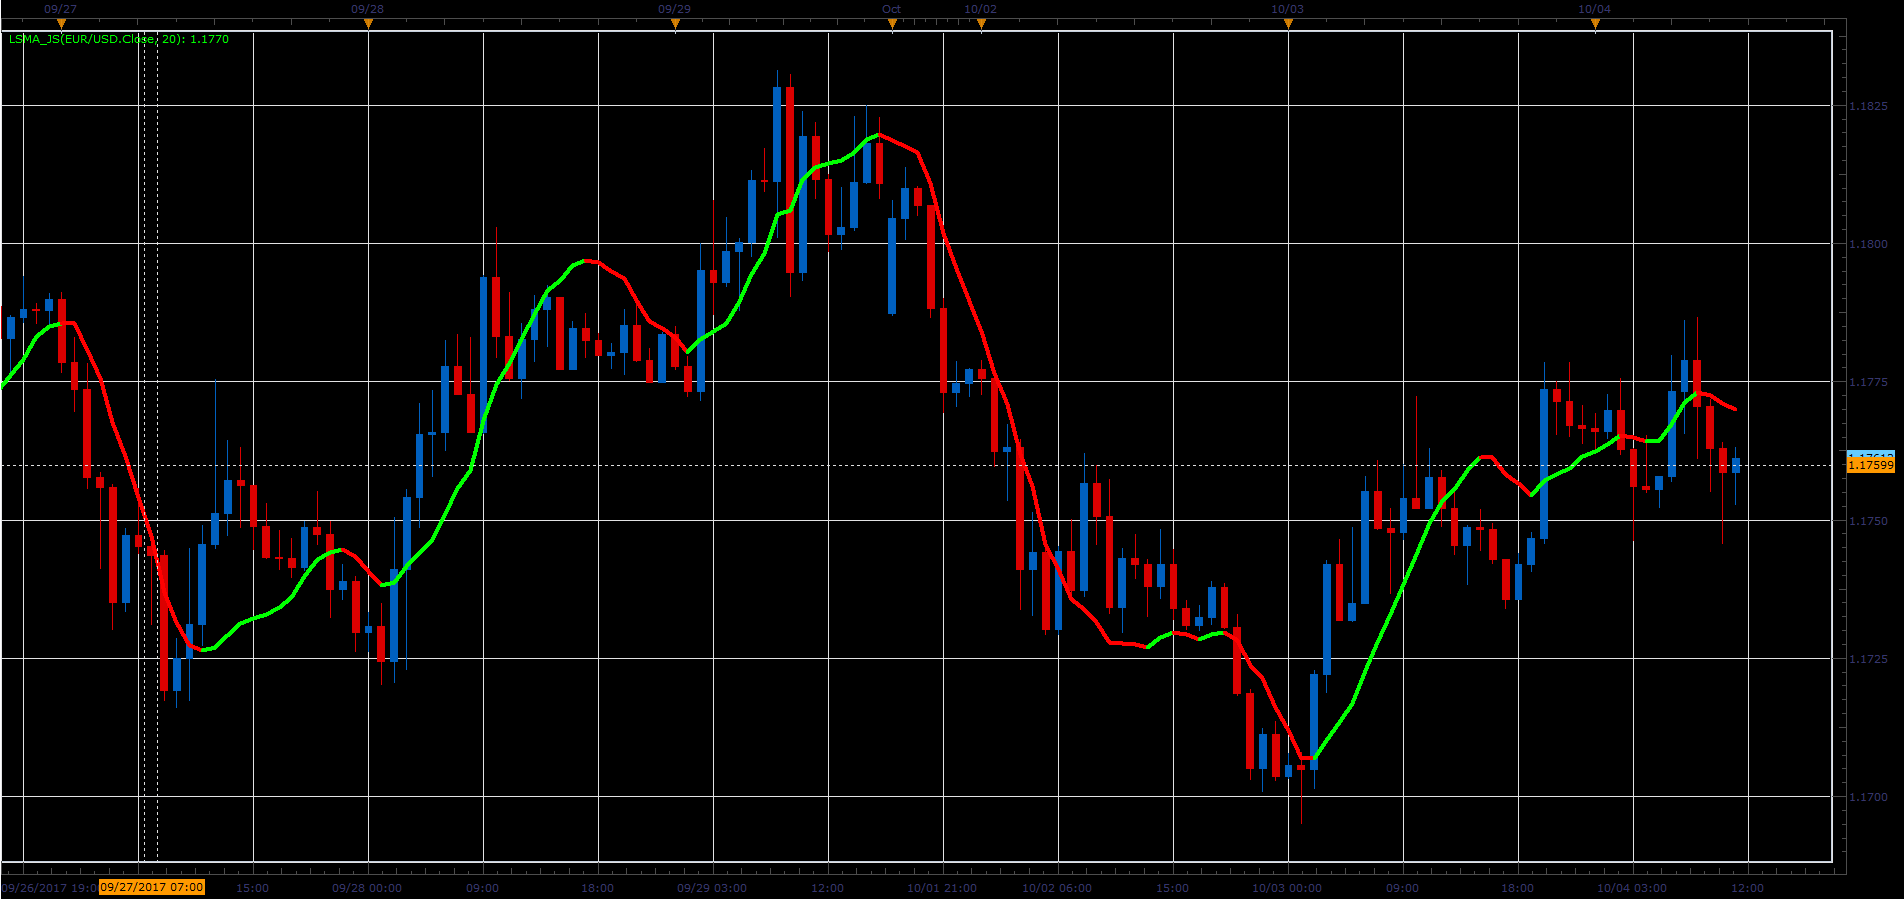The image size is (1904, 899).
Task: Click the 09/29 03:00 time axis label
Action: click(x=712, y=888)
